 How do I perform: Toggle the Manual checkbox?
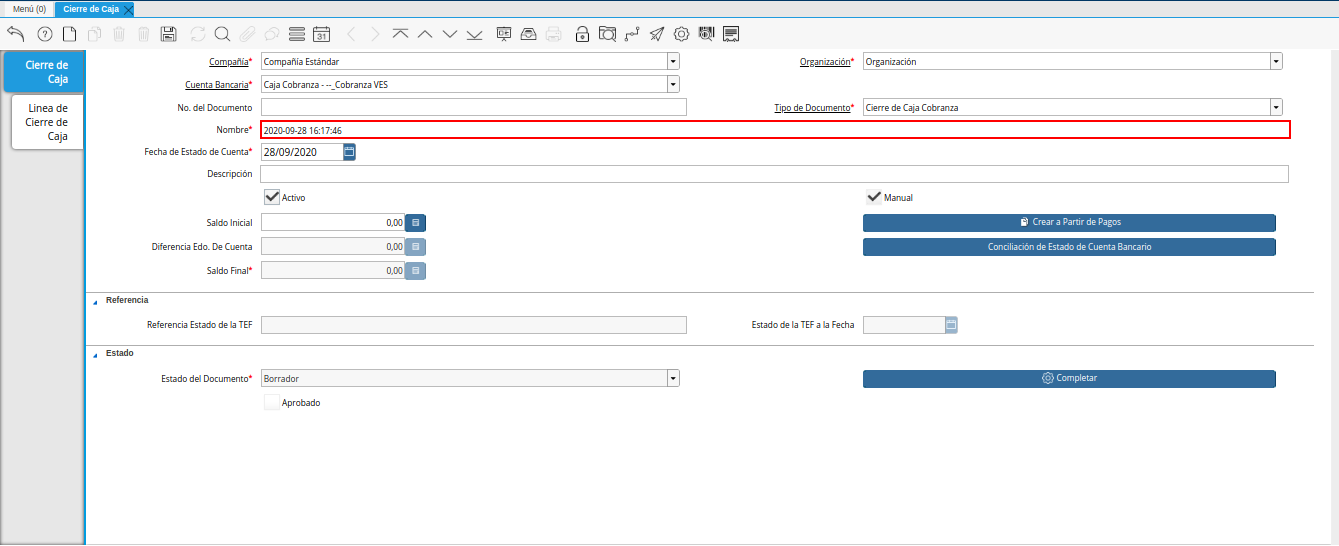click(873, 197)
